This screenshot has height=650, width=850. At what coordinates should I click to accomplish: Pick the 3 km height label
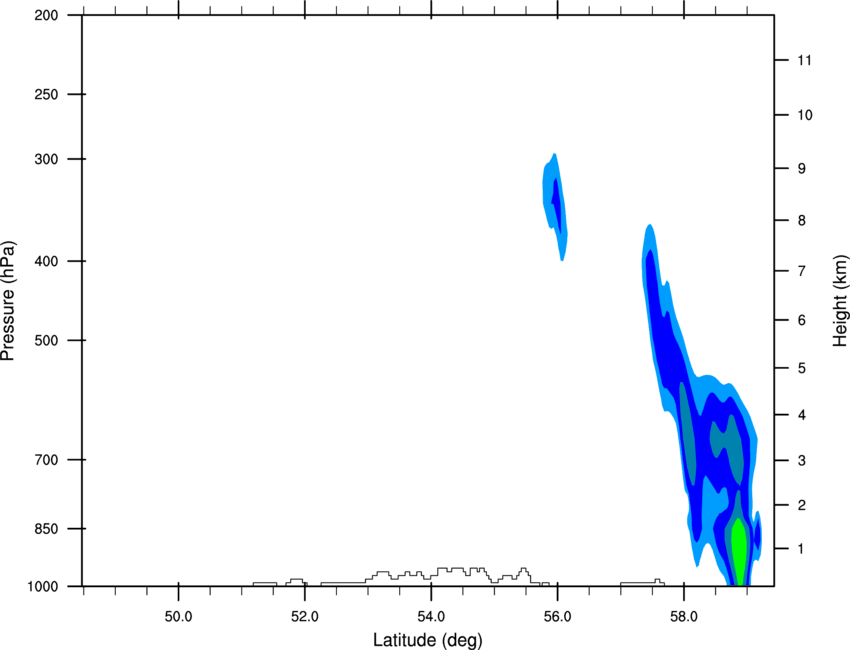[x=801, y=461]
